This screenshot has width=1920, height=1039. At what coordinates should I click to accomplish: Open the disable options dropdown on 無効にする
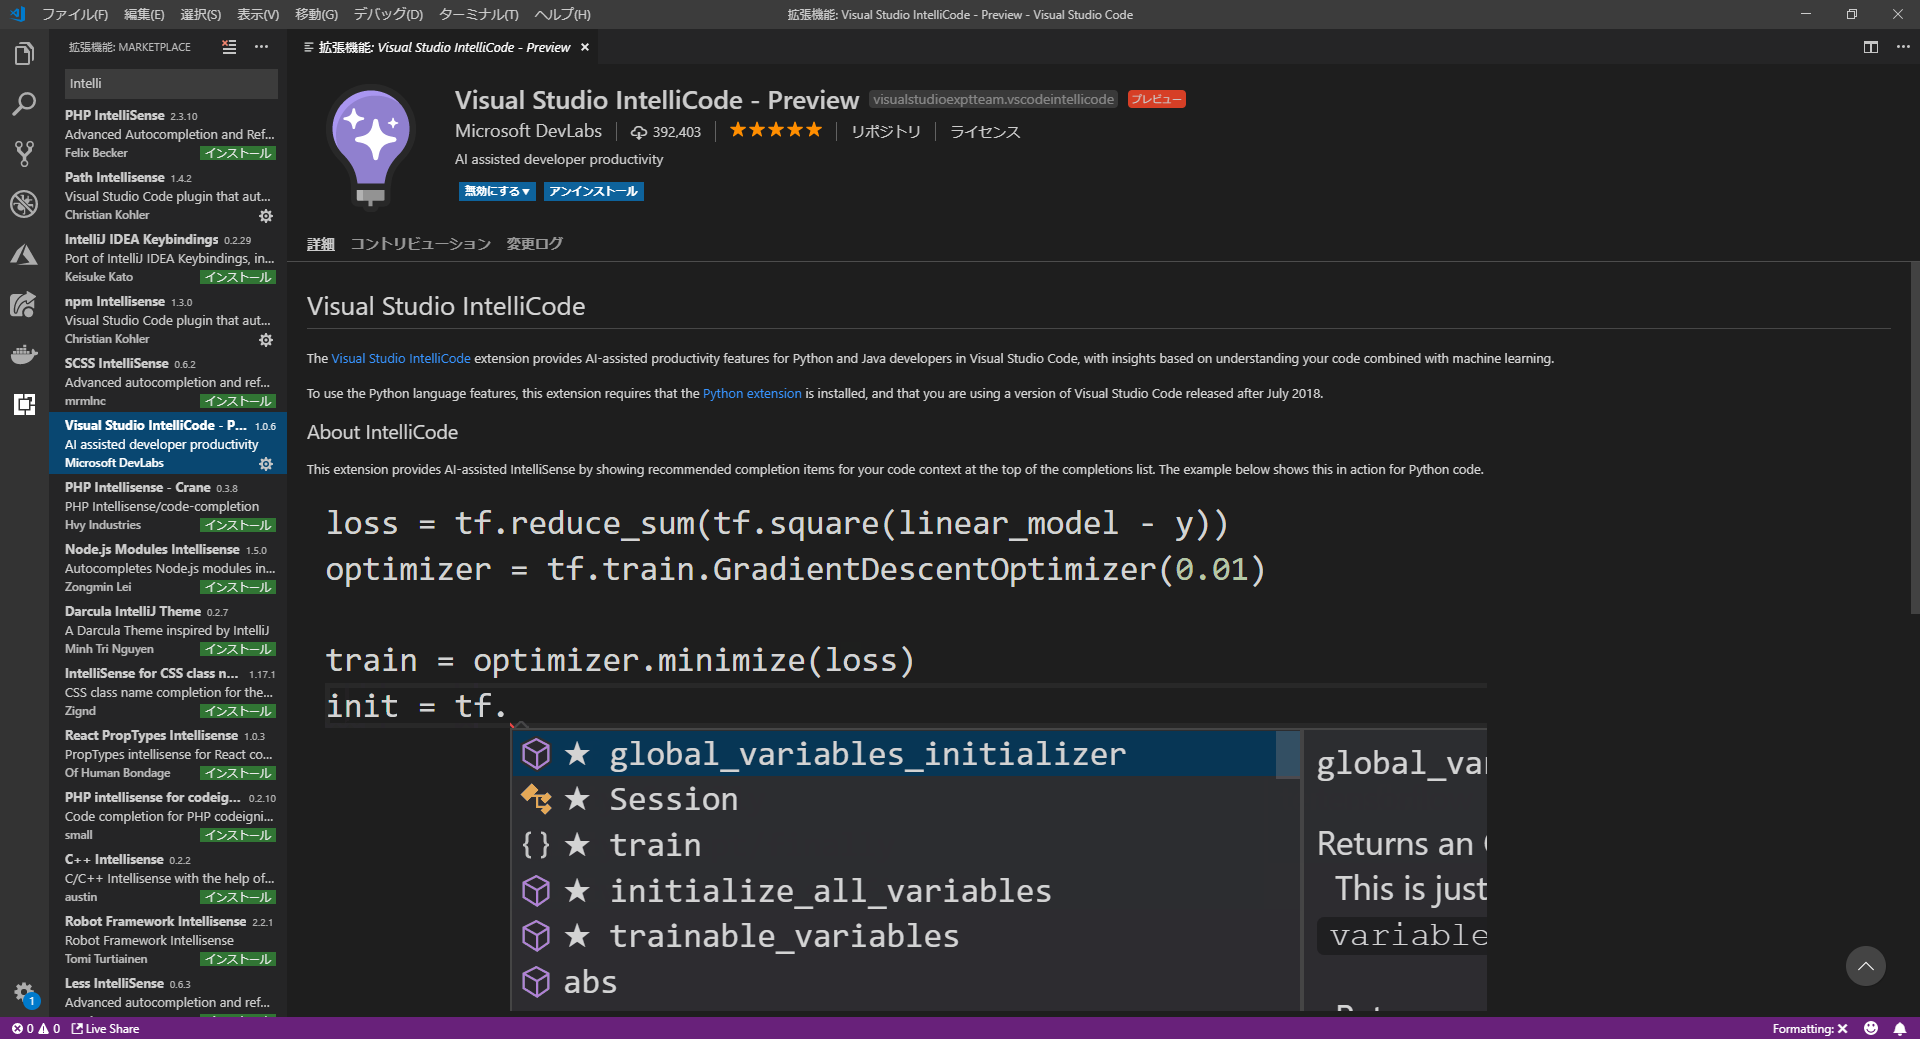tap(527, 191)
